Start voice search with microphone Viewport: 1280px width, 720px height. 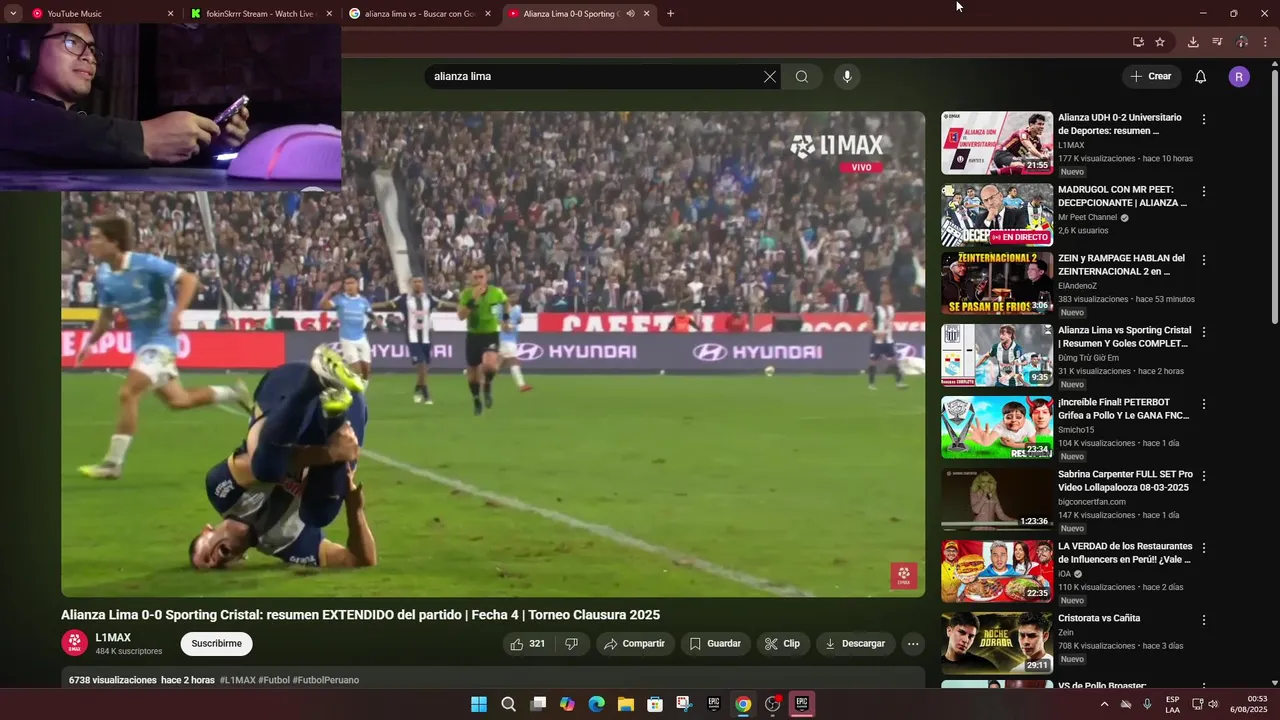pos(847,77)
